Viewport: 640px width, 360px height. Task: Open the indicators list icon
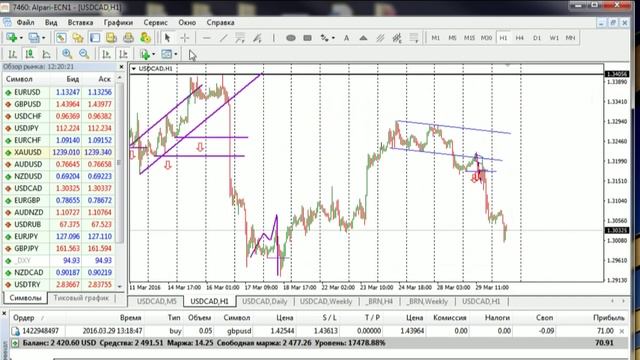[x=144, y=54]
